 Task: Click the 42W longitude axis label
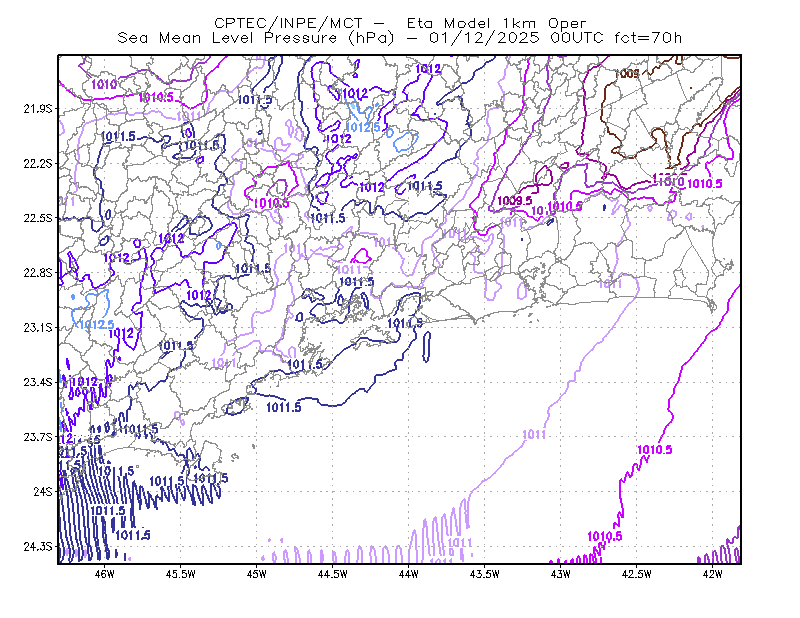pyautogui.click(x=712, y=574)
